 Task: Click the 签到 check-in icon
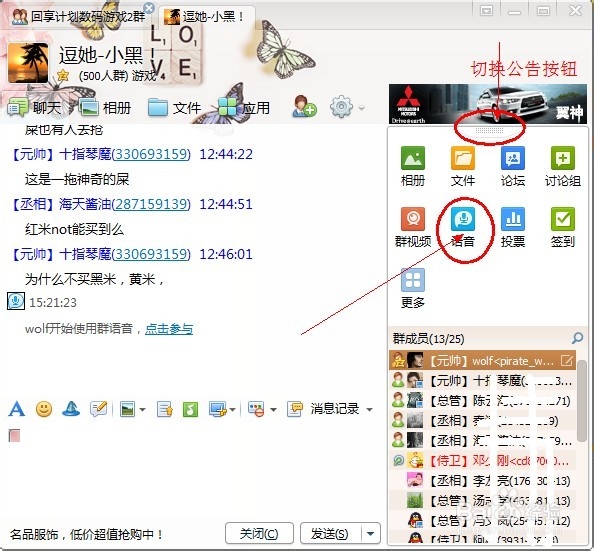tap(563, 219)
